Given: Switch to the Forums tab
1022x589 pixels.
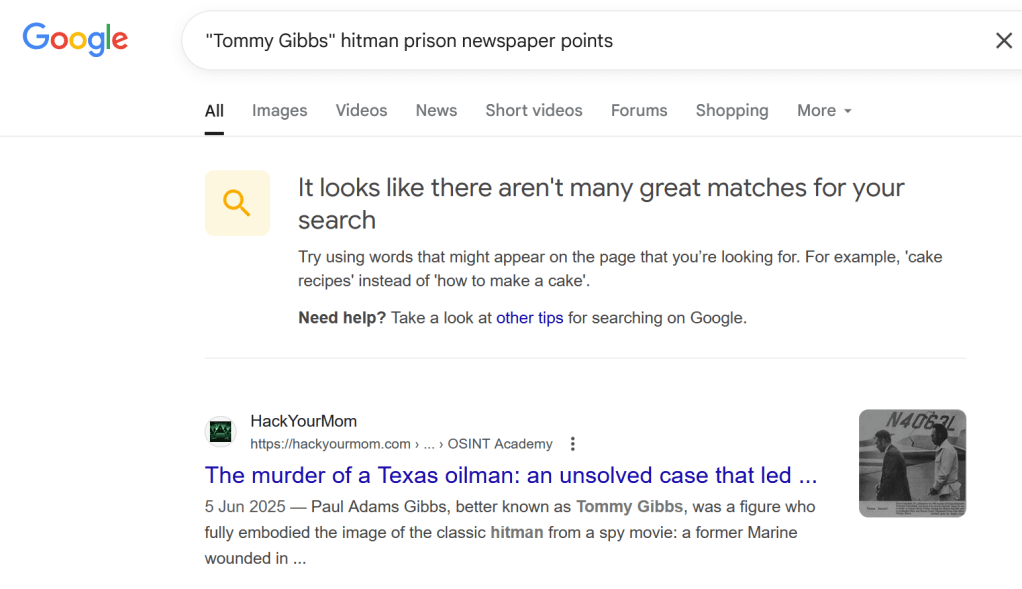Looking at the screenshot, I should click(x=639, y=111).
